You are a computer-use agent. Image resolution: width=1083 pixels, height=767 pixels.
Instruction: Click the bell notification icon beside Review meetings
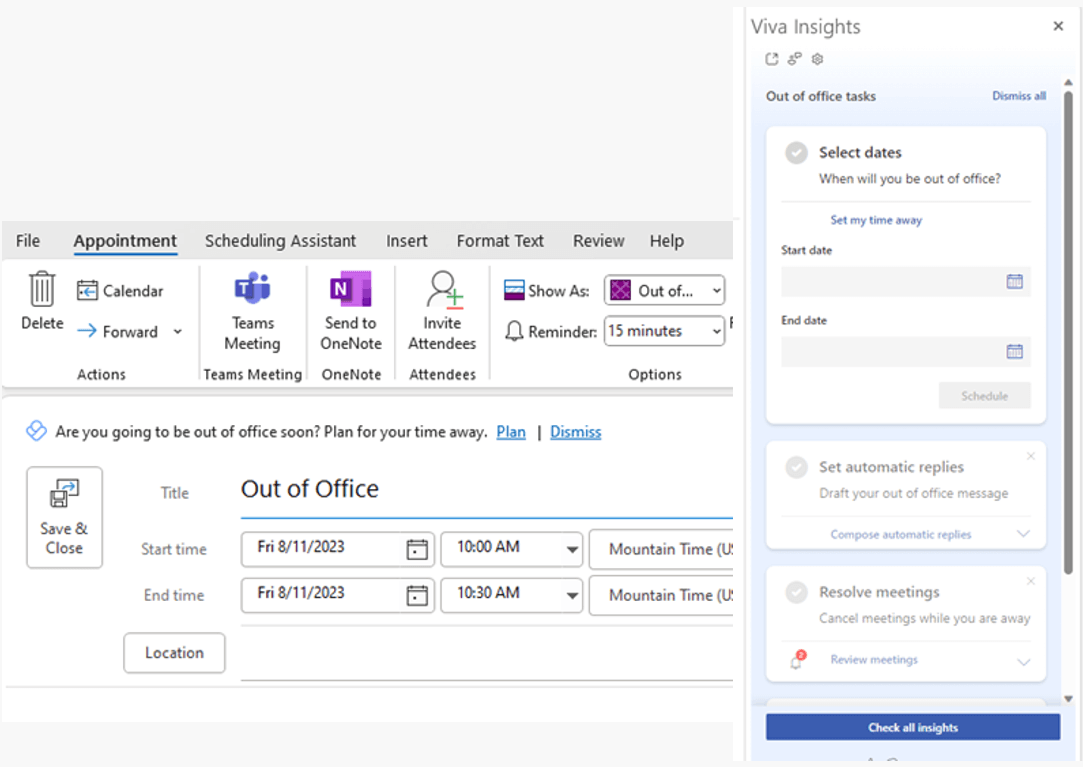point(797,660)
